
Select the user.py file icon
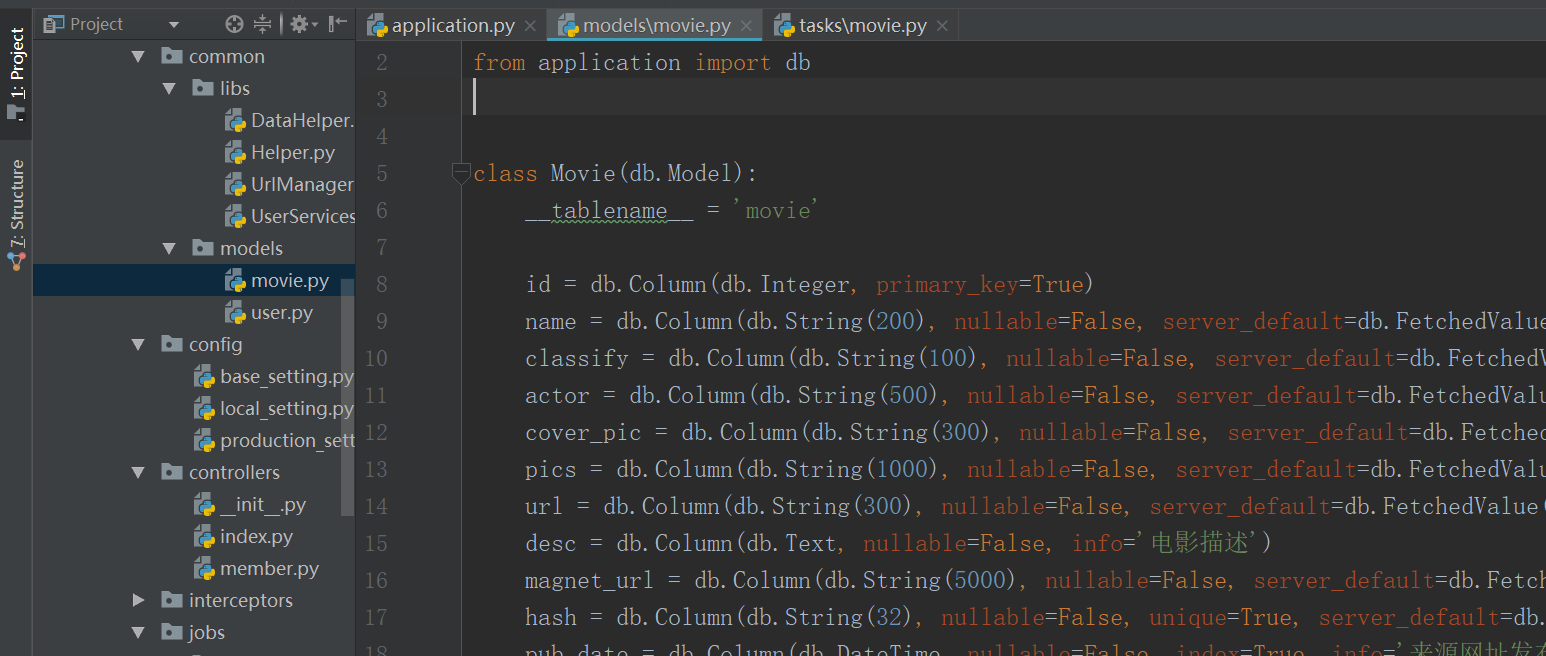(235, 313)
